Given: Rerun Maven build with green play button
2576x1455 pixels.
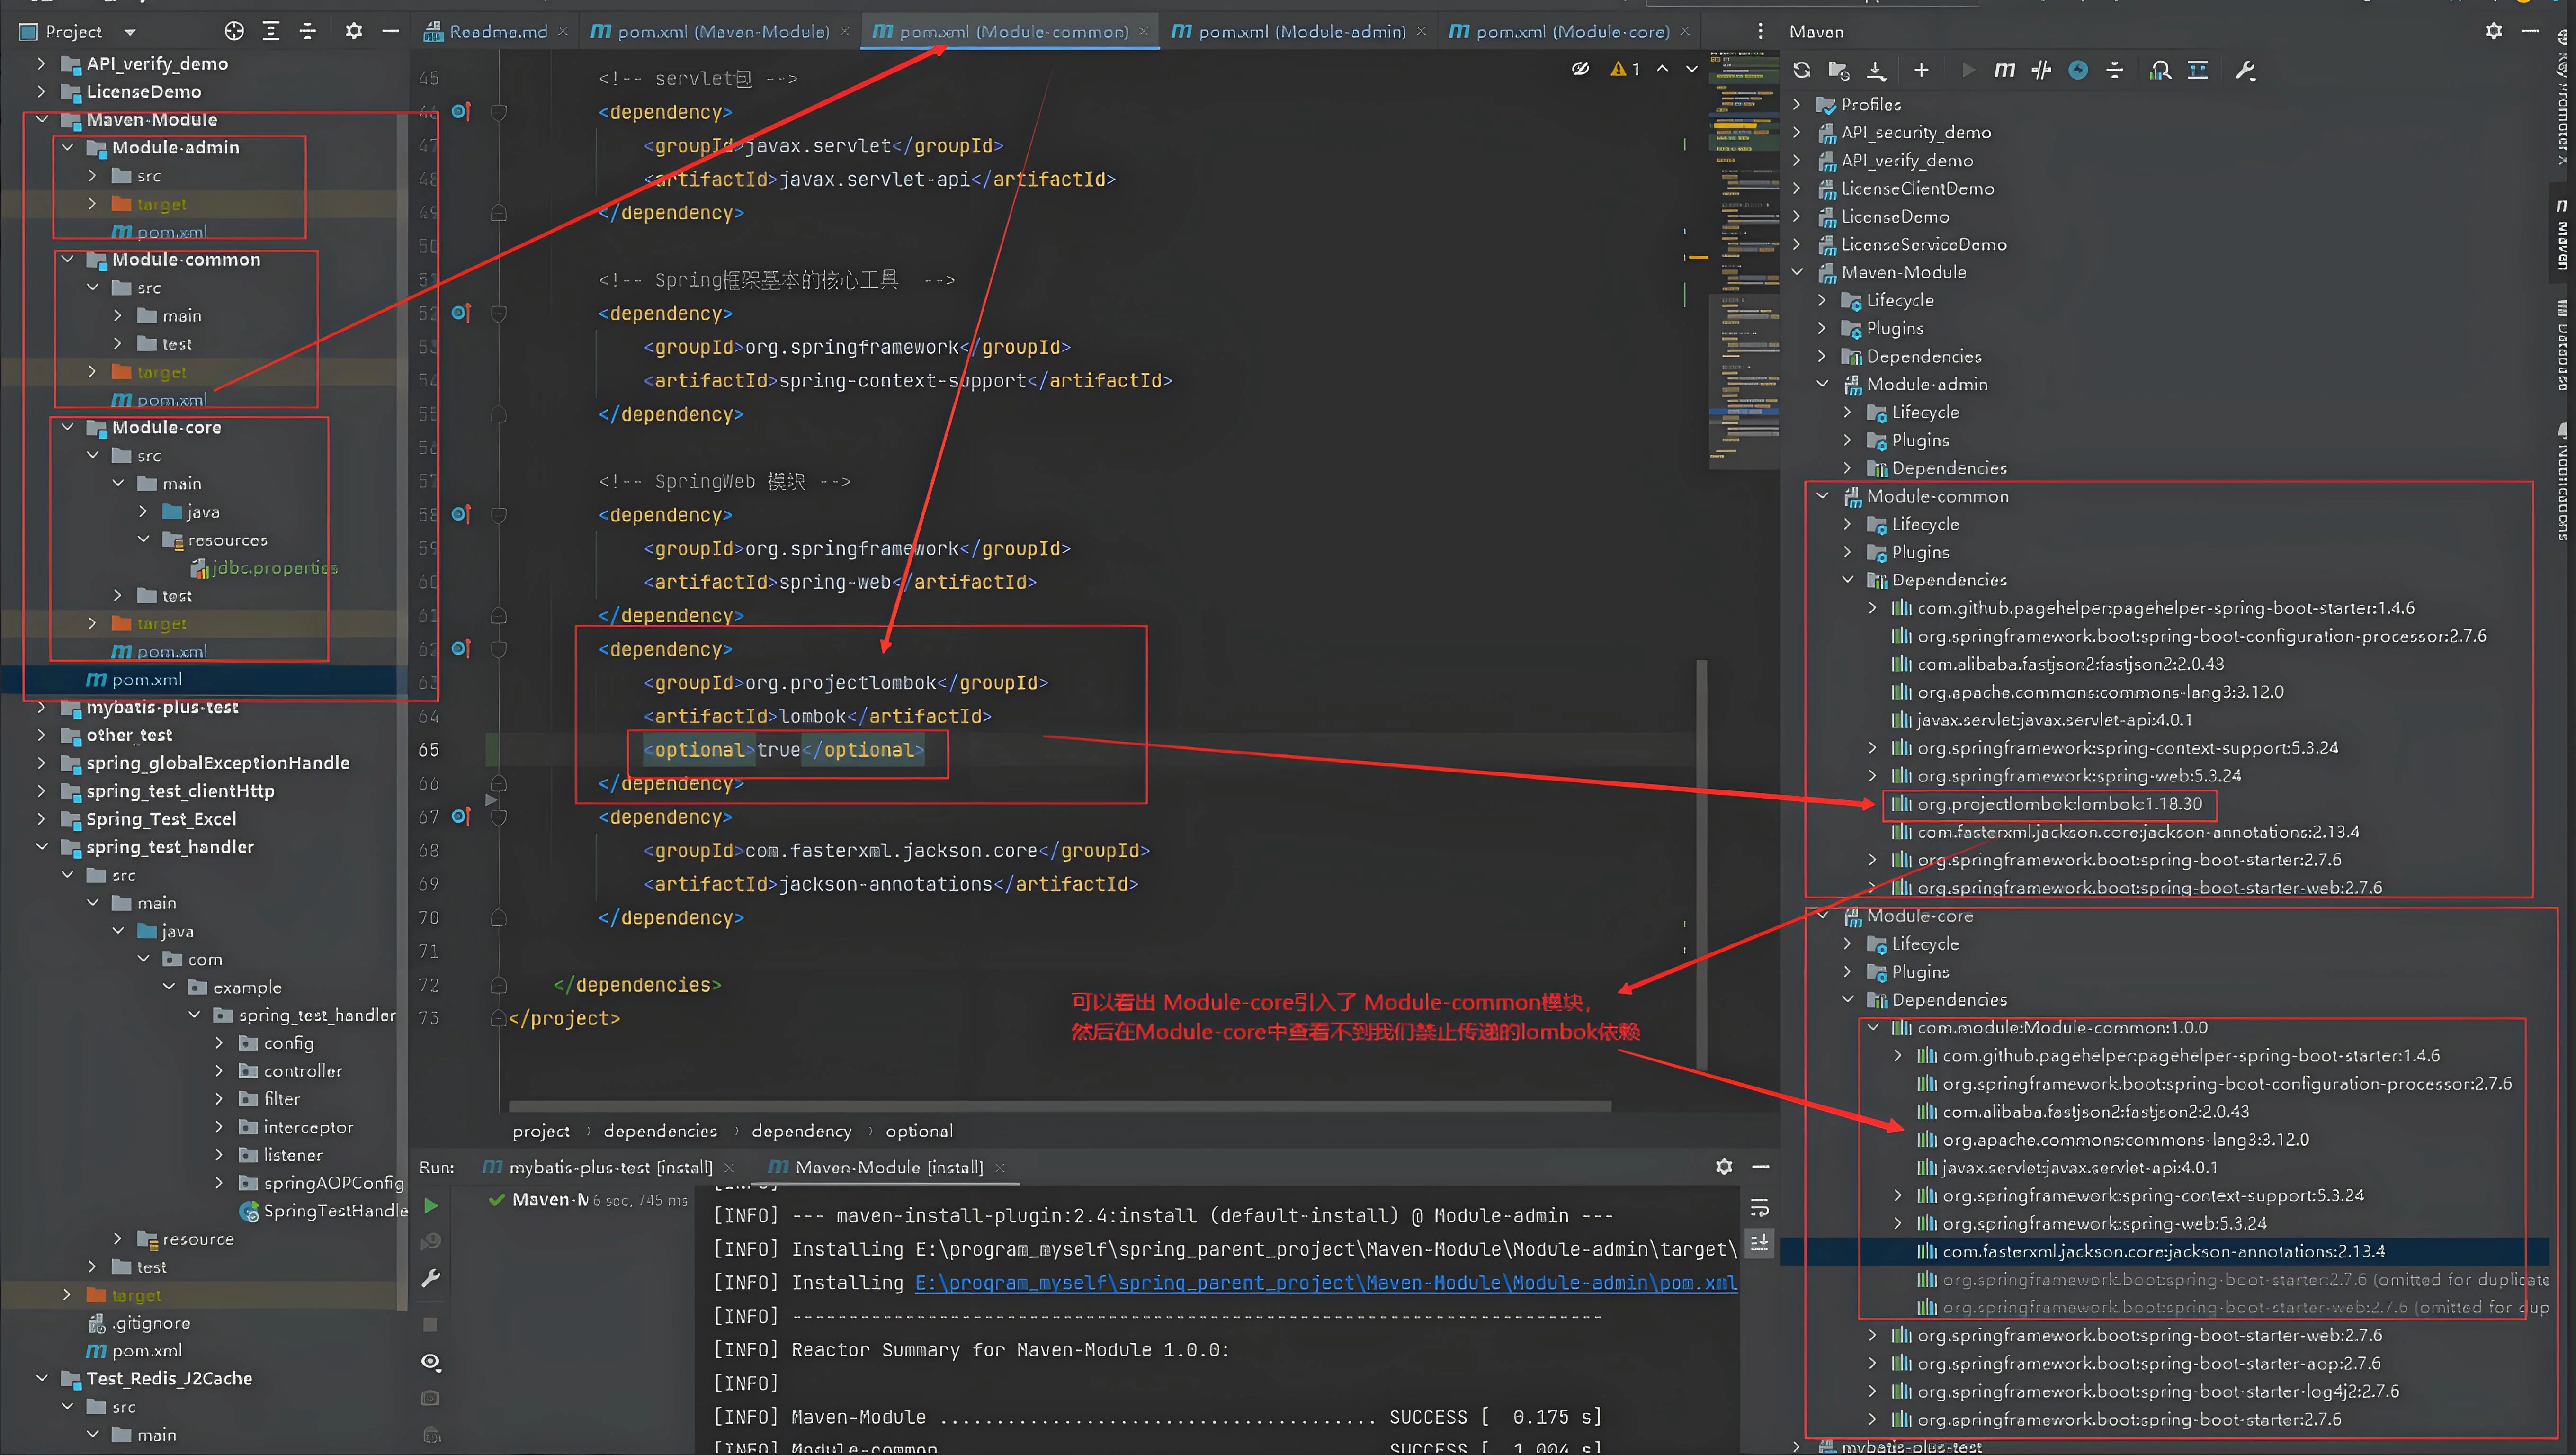Looking at the screenshot, I should point(431,1206).
